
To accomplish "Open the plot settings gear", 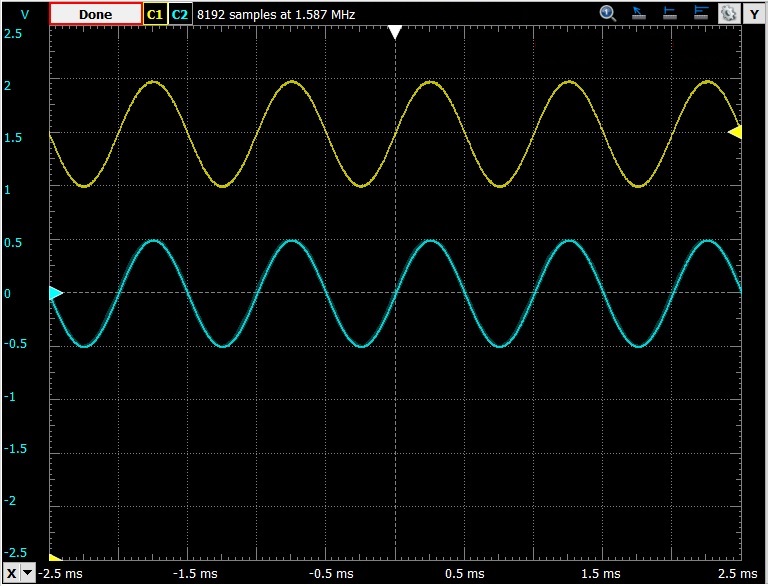I will point(729,14).
